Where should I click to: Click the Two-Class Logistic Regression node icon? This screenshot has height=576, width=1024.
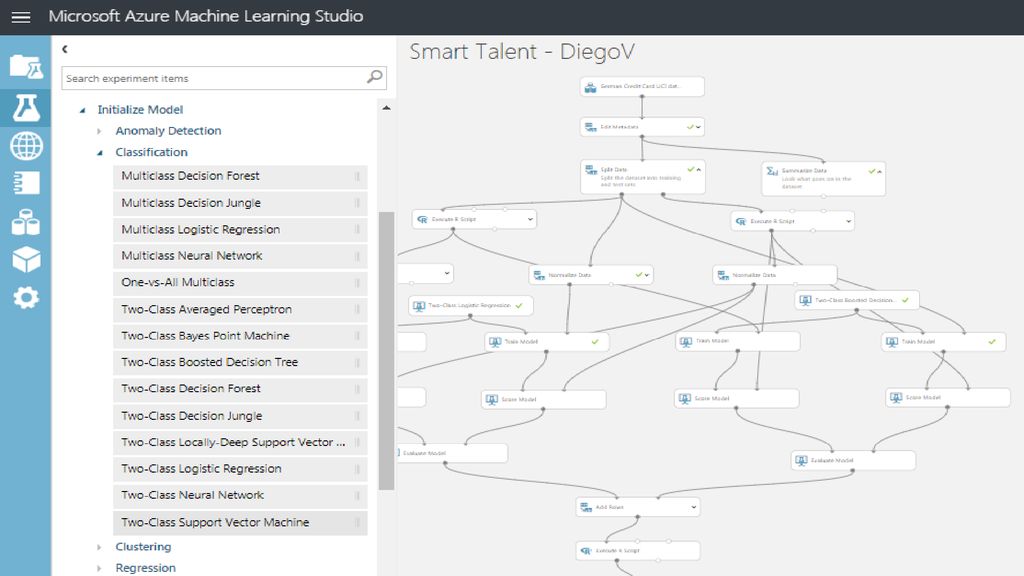coord(419,306)
